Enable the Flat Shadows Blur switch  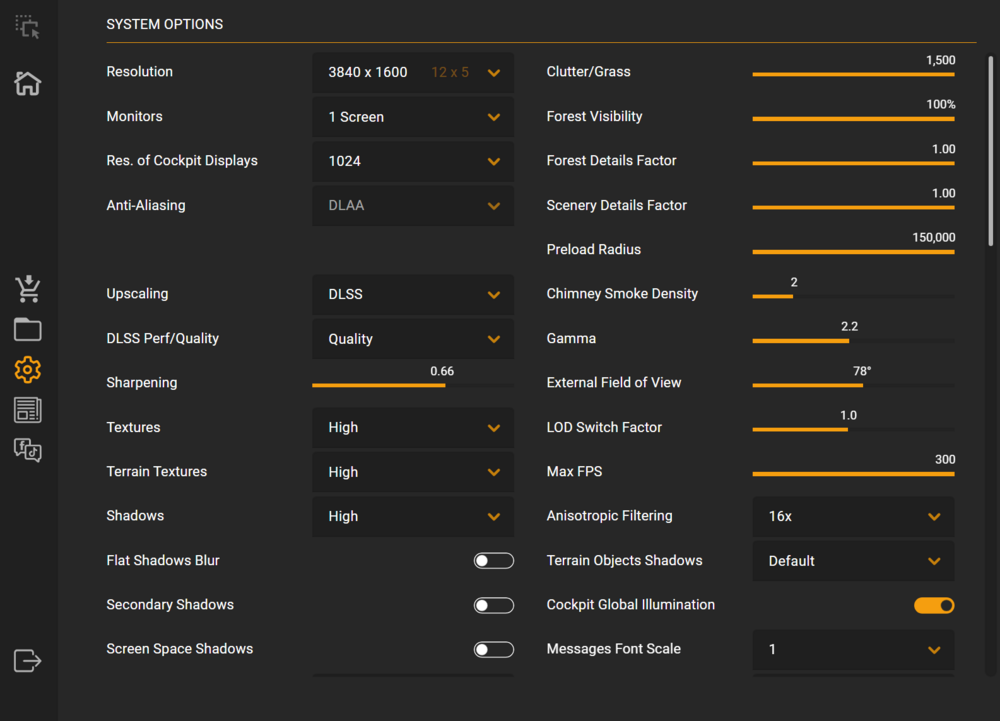(493, 561)
